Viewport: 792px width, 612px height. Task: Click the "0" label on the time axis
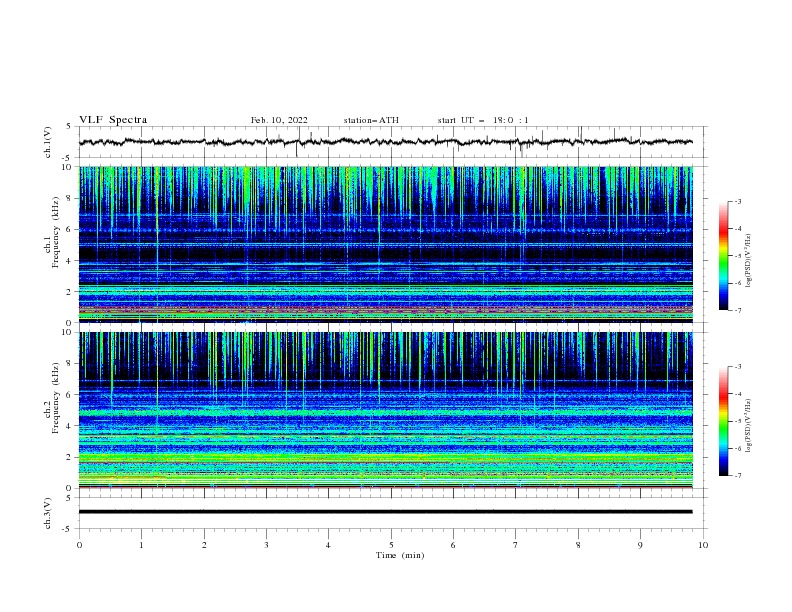[x=79, y=545]
